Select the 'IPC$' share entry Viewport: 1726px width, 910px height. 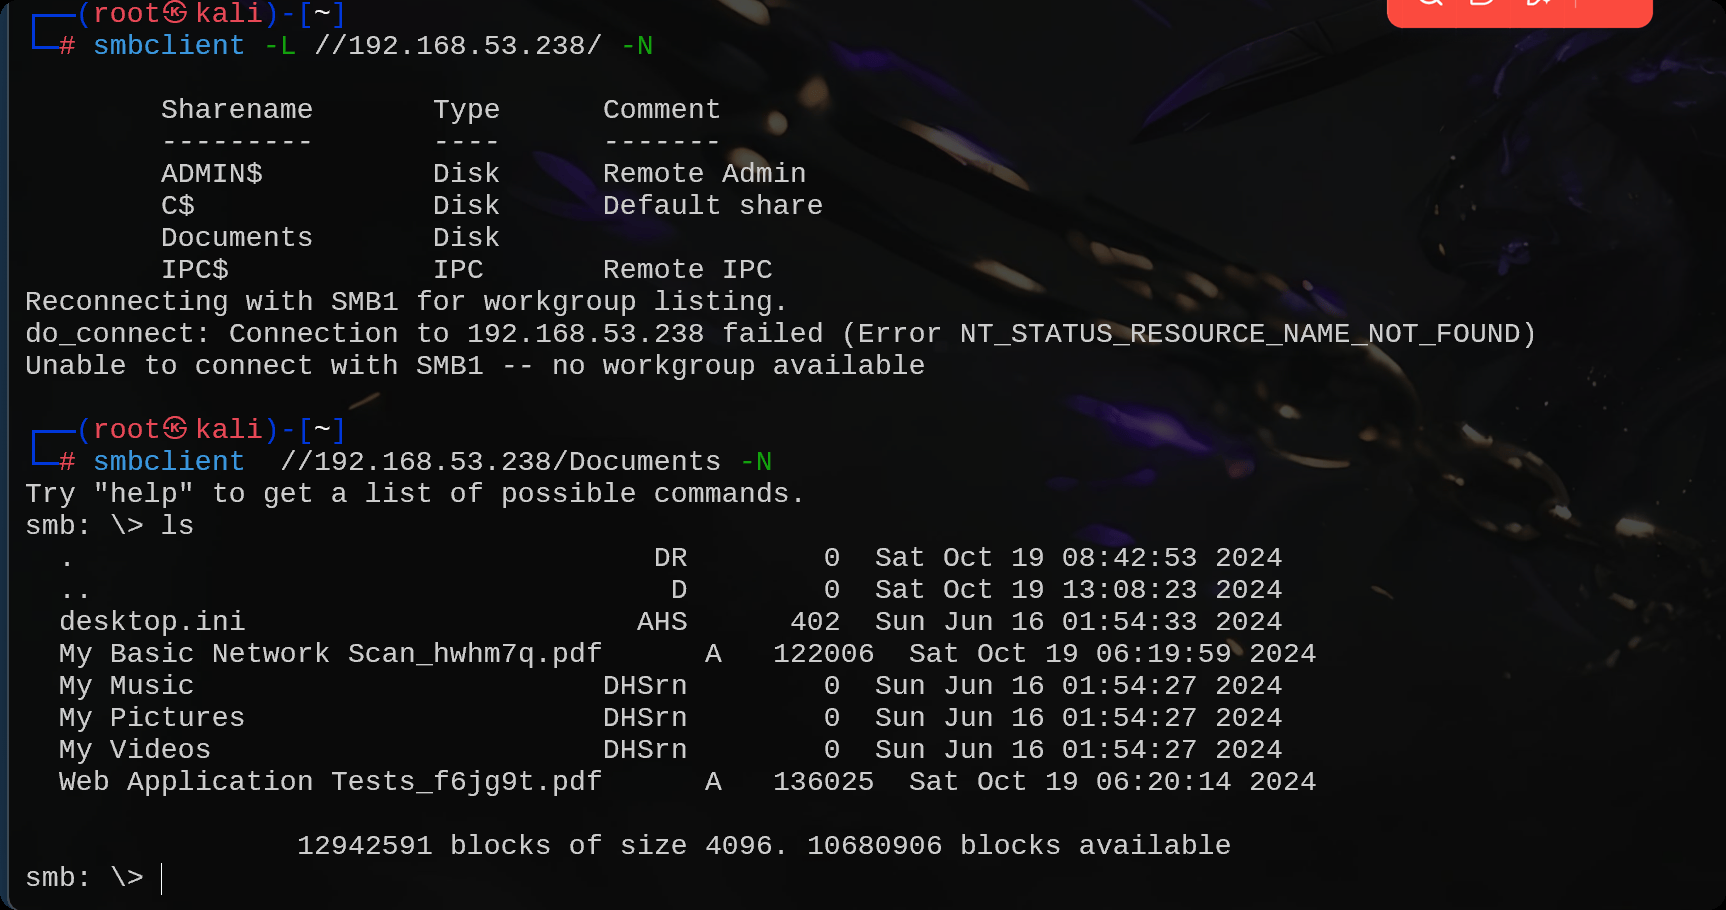pos(194,269)
